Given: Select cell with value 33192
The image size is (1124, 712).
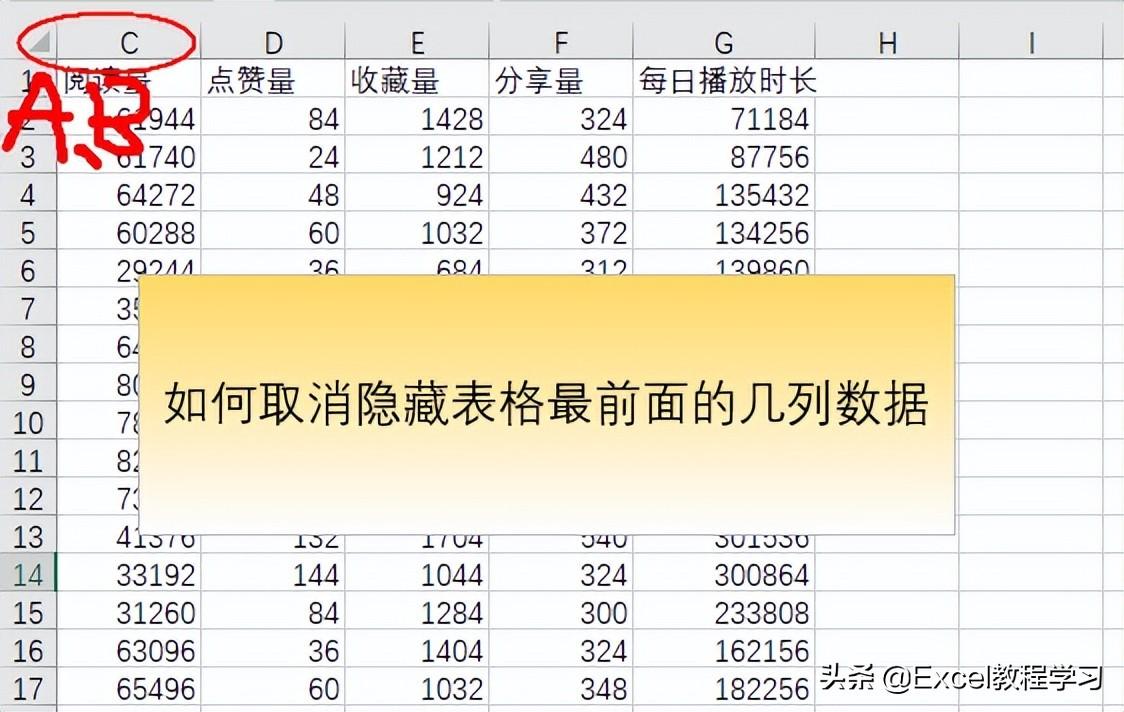Looking at the screenshot, I should click(x=129, y=574).
